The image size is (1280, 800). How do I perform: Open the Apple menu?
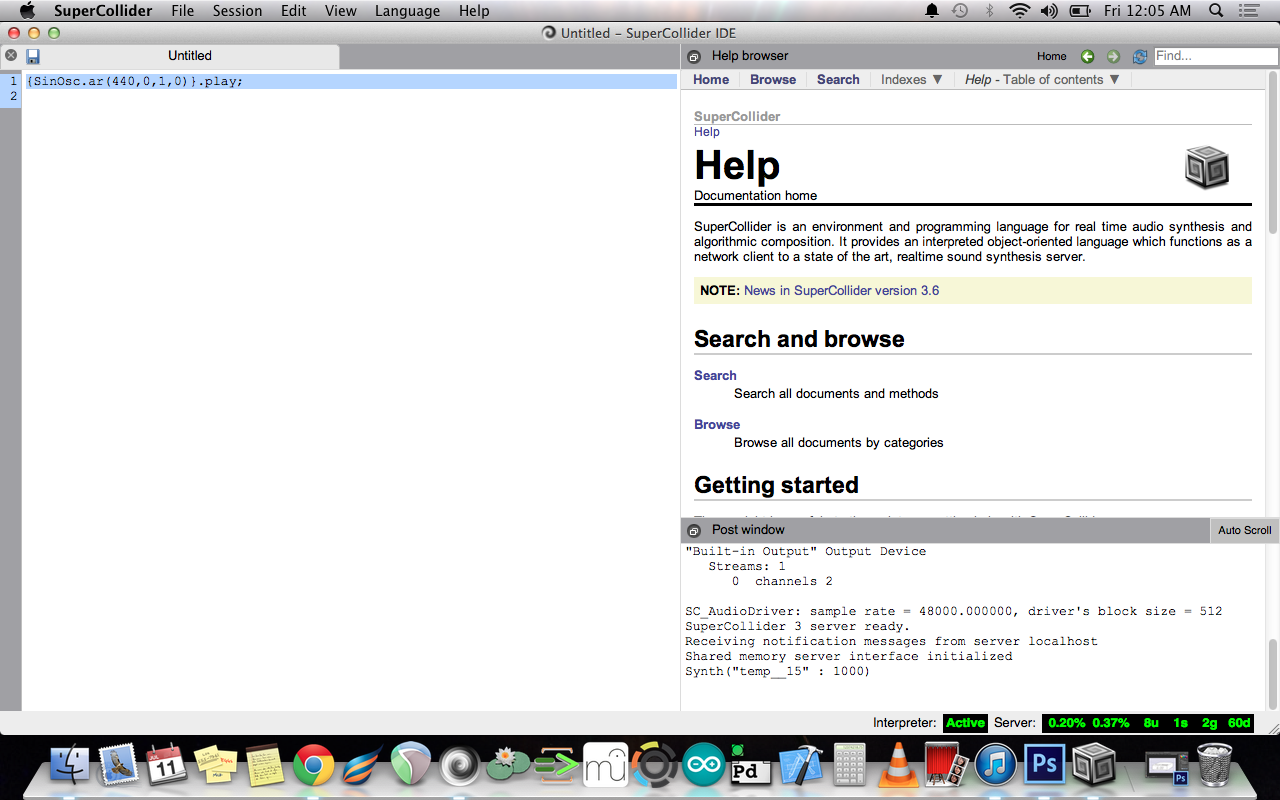[x=27, y=11]
